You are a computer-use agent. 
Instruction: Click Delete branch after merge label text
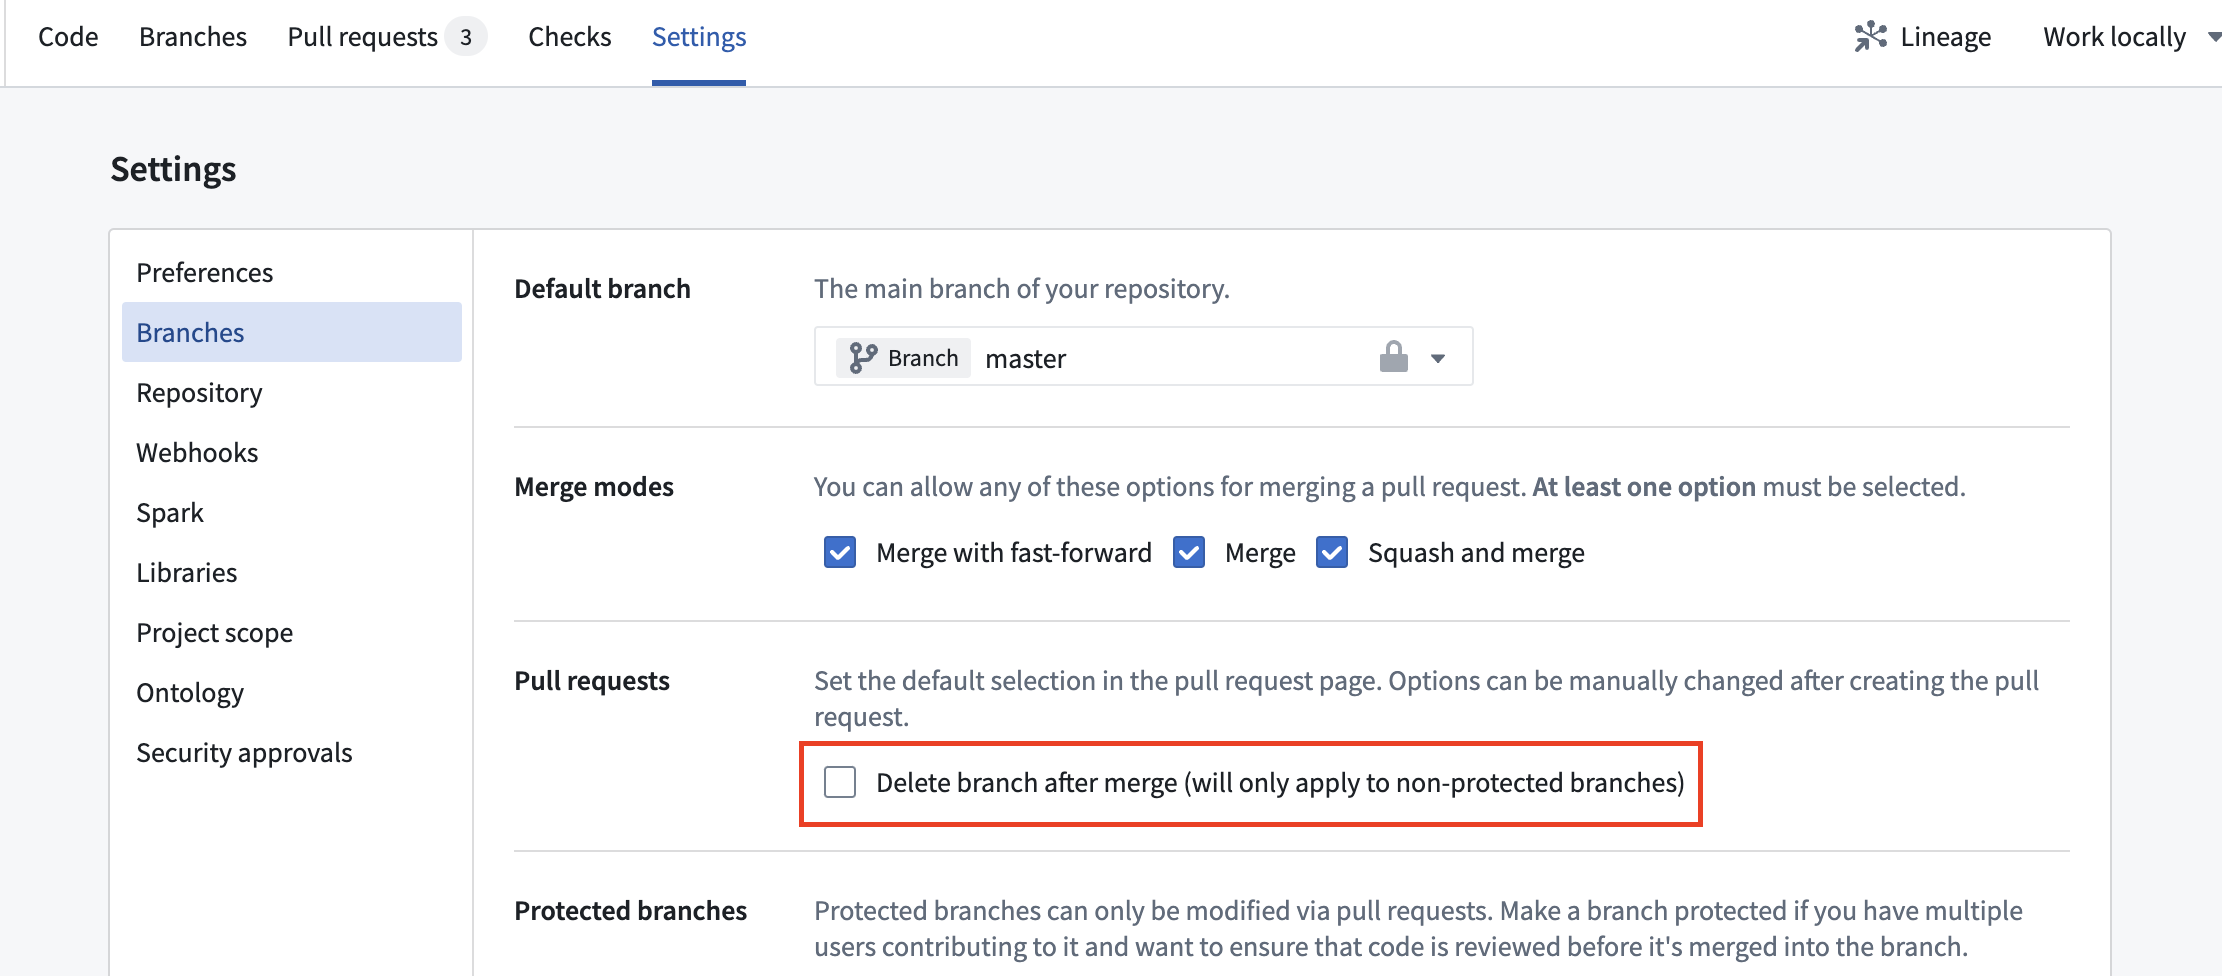[1280, 782]
